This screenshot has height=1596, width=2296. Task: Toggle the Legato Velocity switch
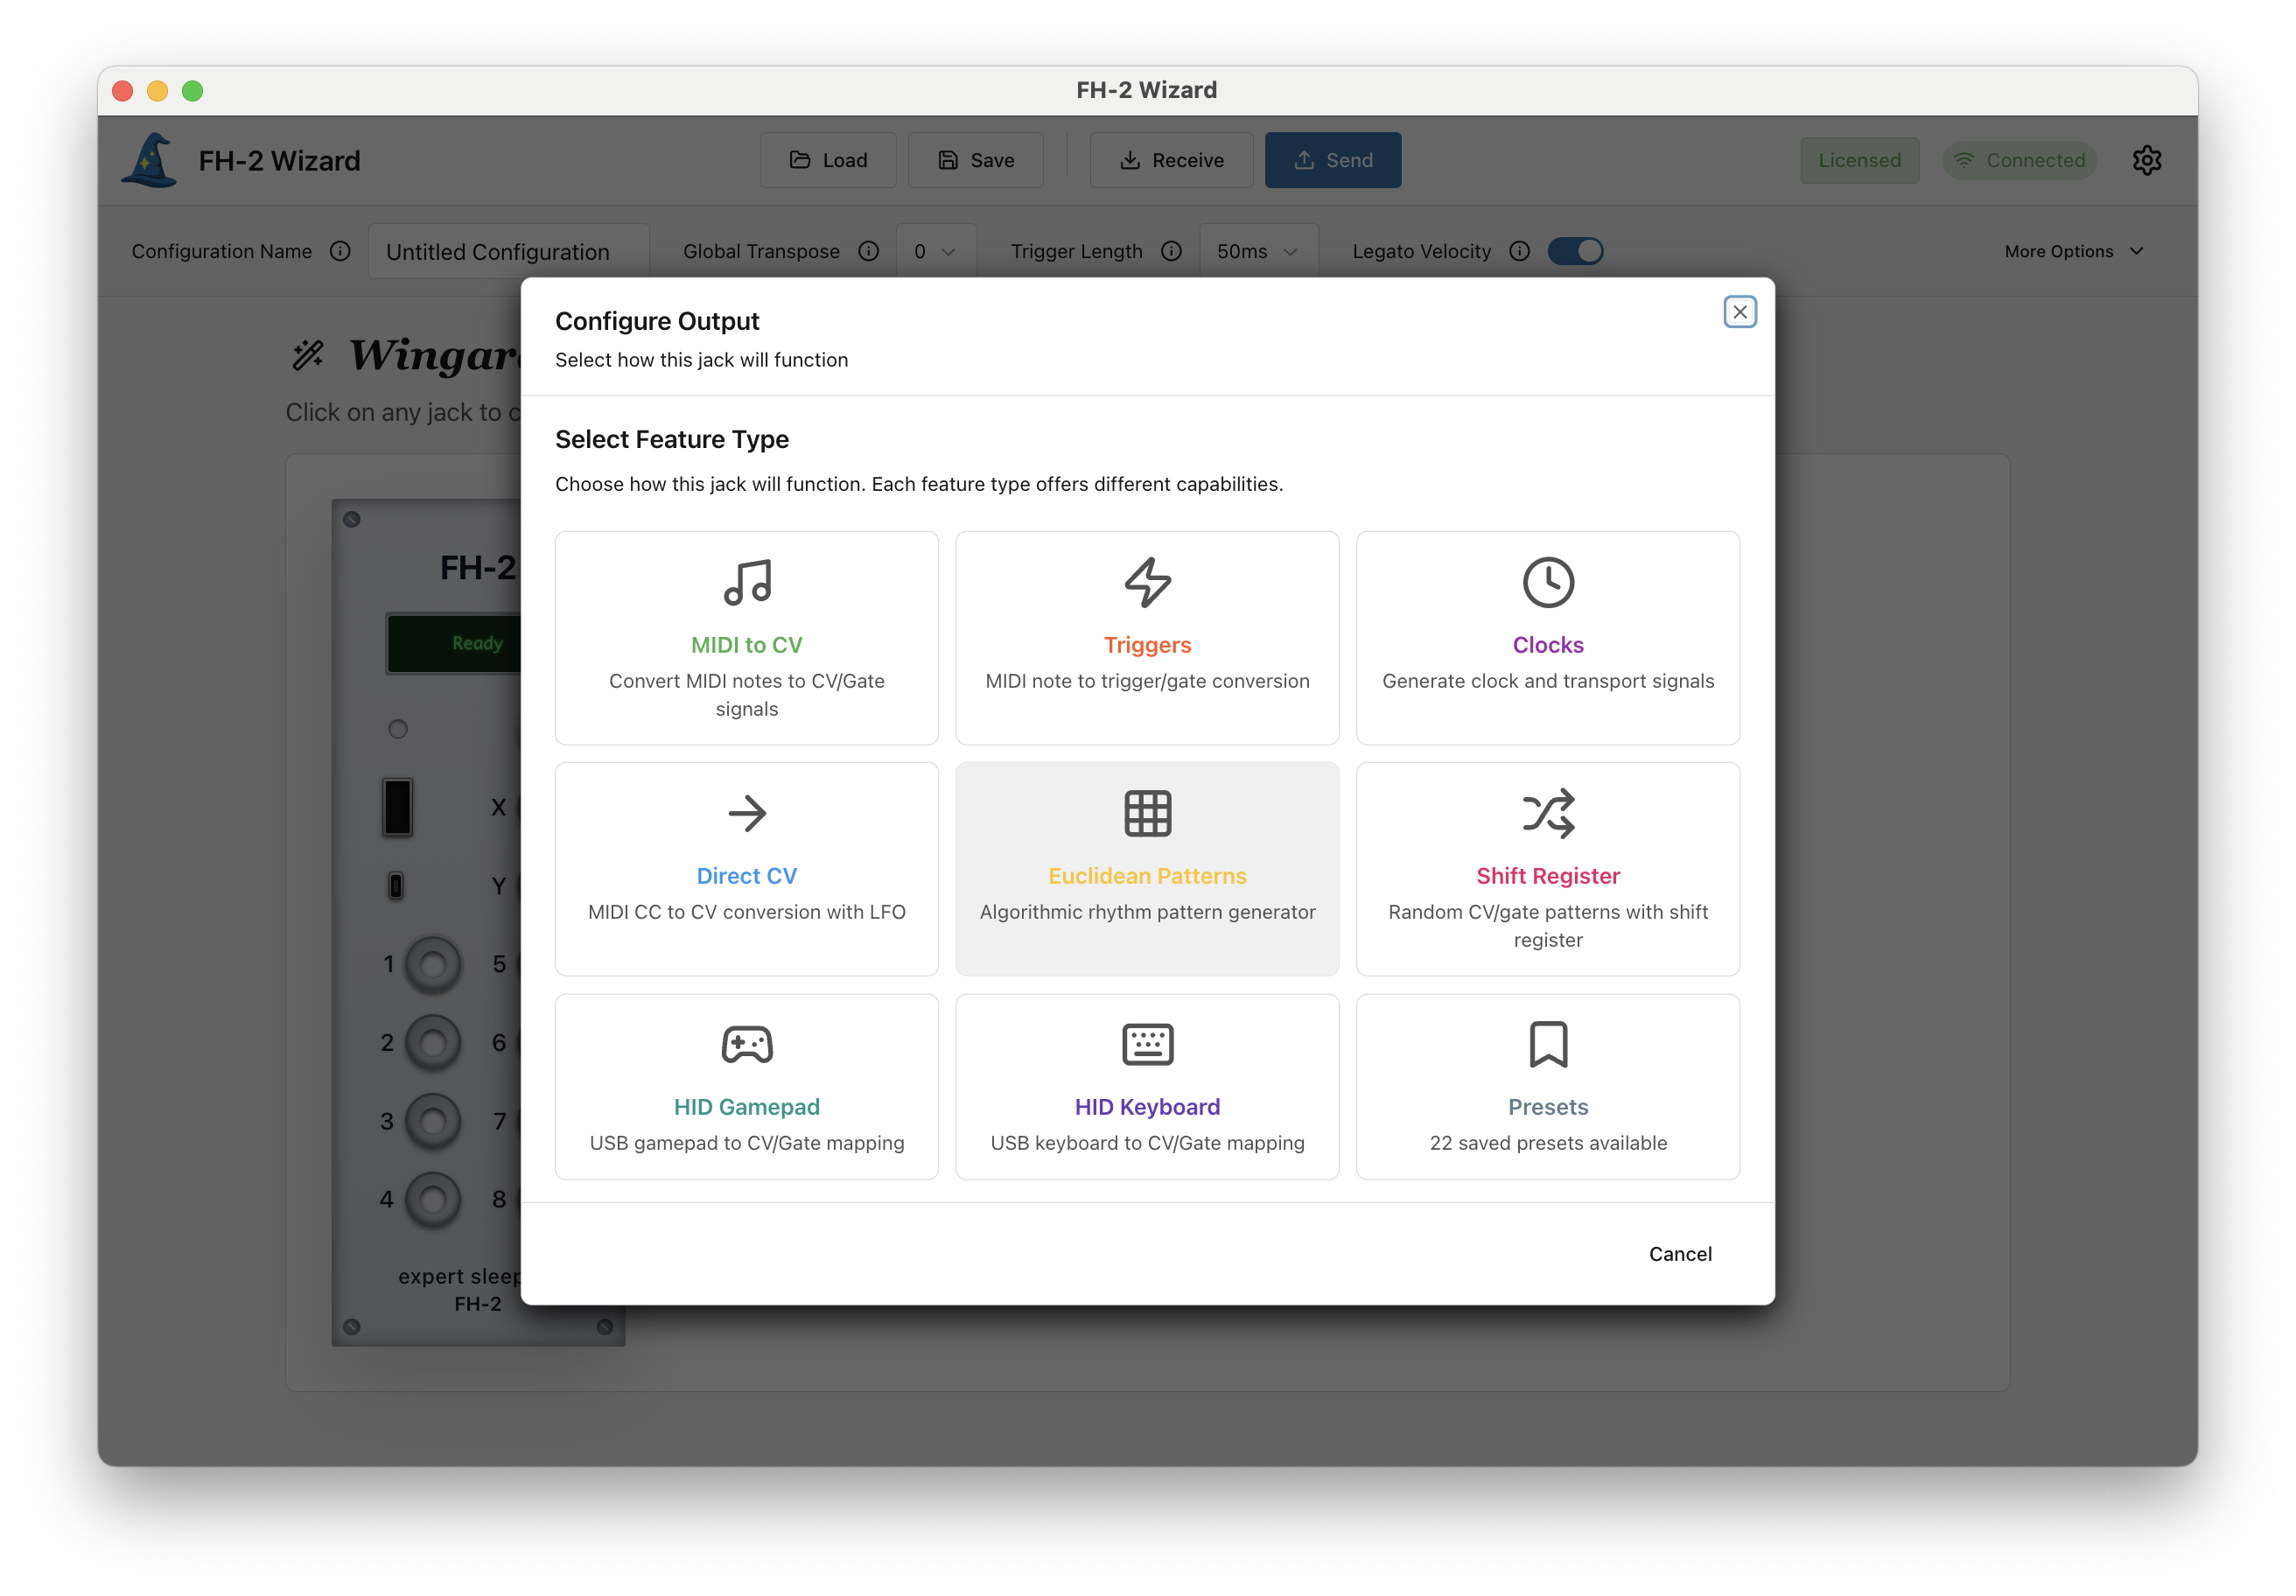pos(1575,251)
